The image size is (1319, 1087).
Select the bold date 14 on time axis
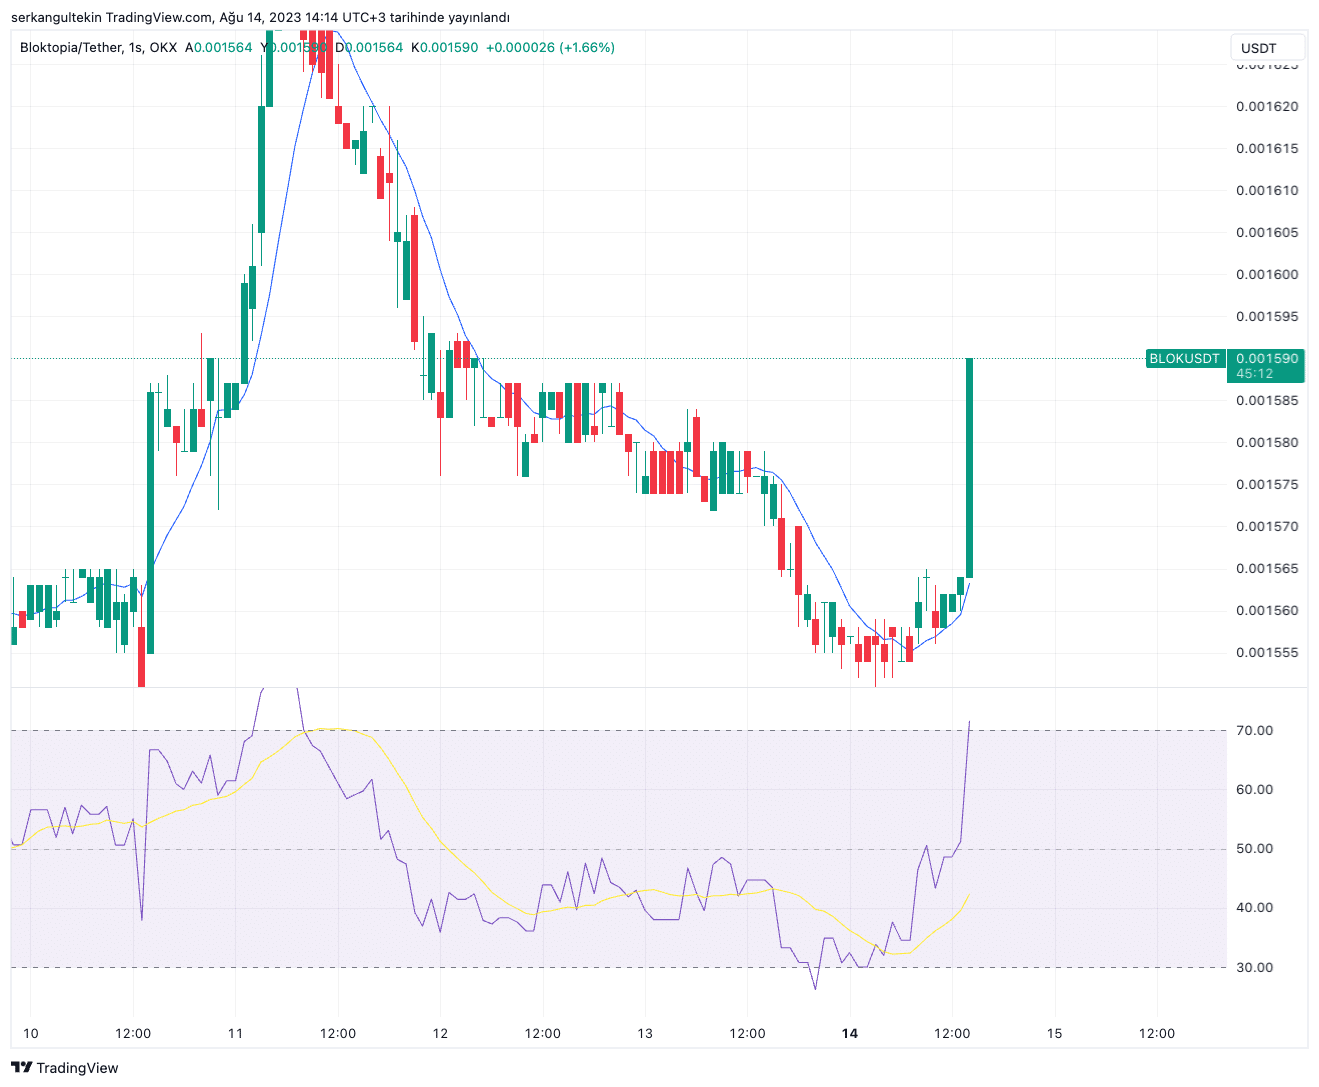coord(850,1033)
